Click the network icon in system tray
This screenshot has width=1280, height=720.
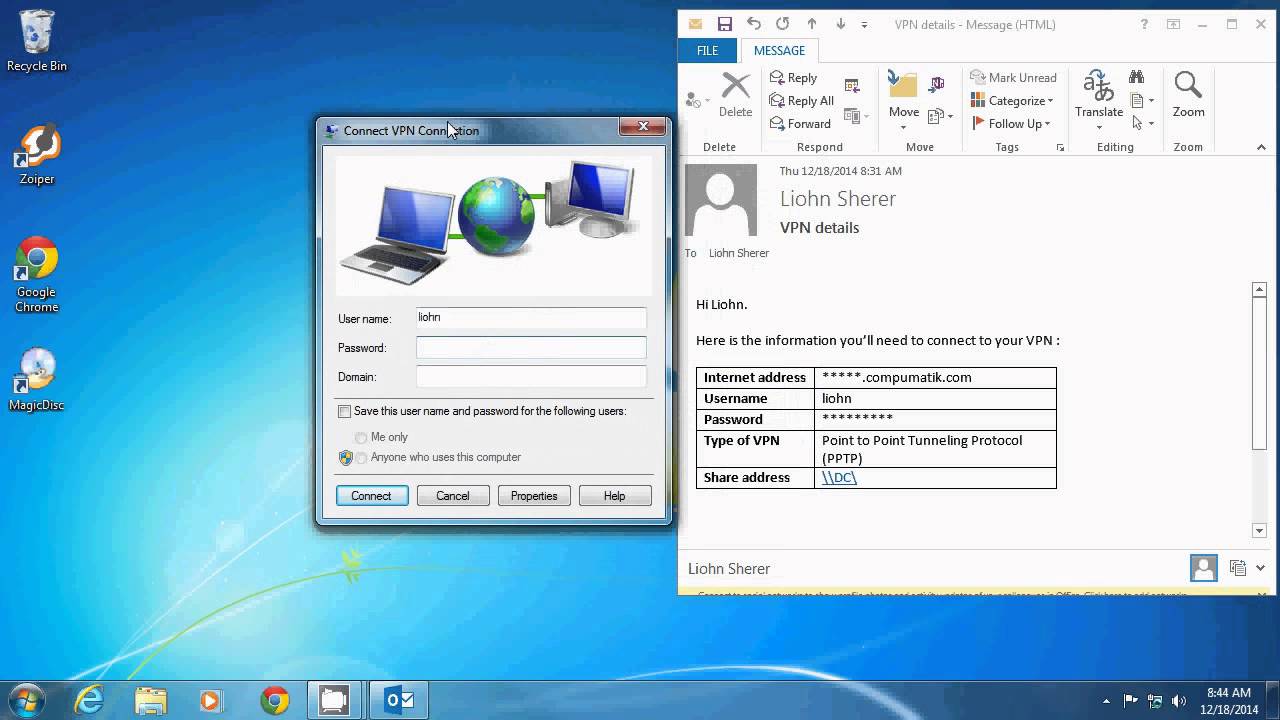tap(1155, 701)
